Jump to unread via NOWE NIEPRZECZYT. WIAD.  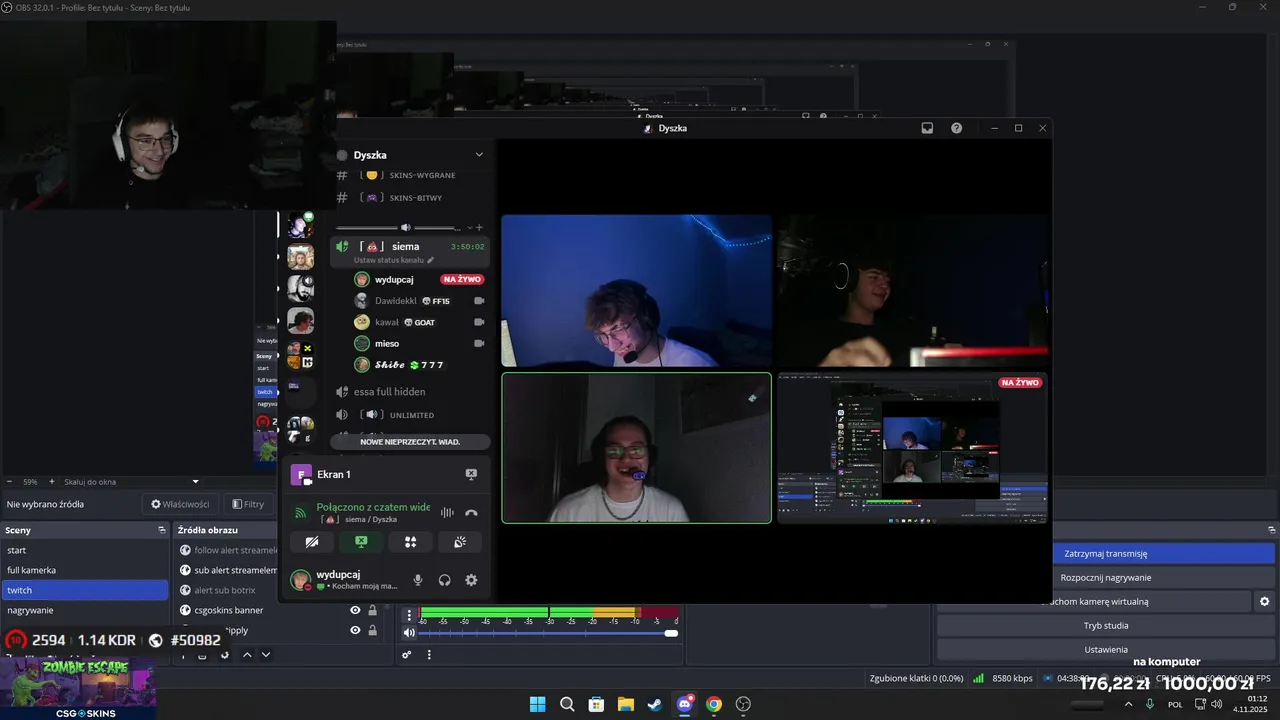pyautogui.click(x=410, y=442)
